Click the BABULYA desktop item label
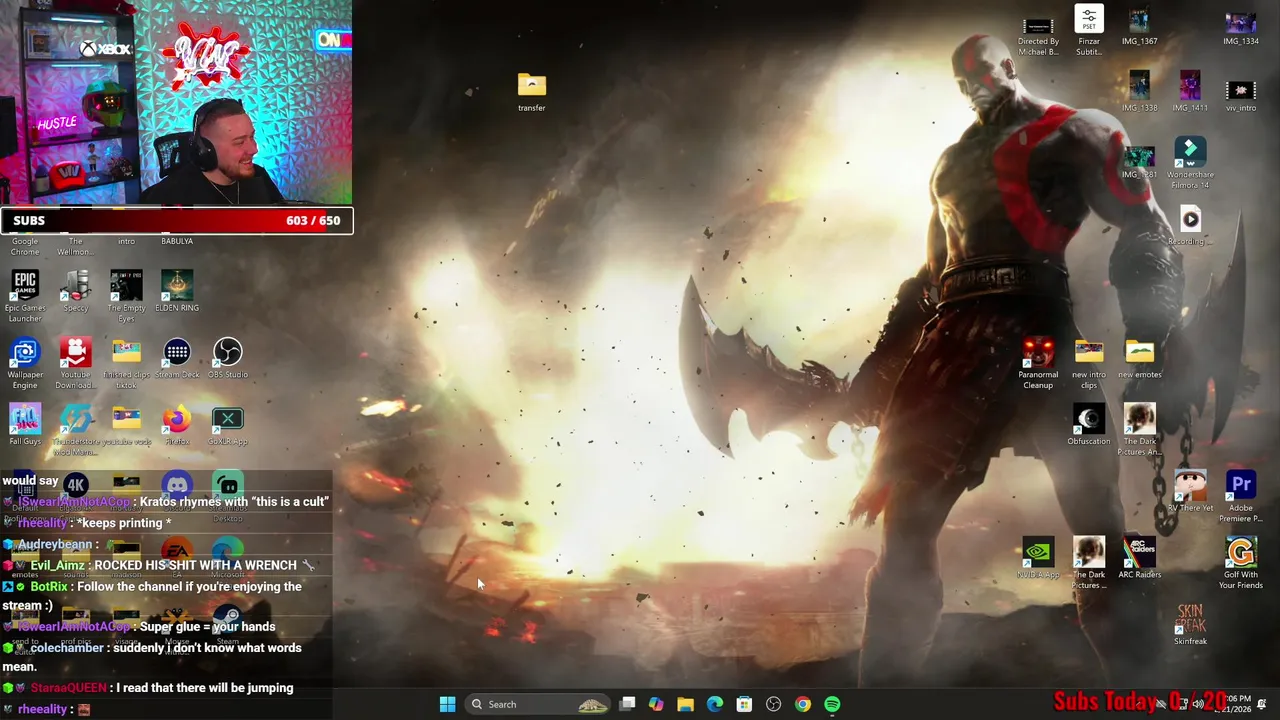Image resolution: width=1280 pixels, height=720 pixels. (177, 241)
